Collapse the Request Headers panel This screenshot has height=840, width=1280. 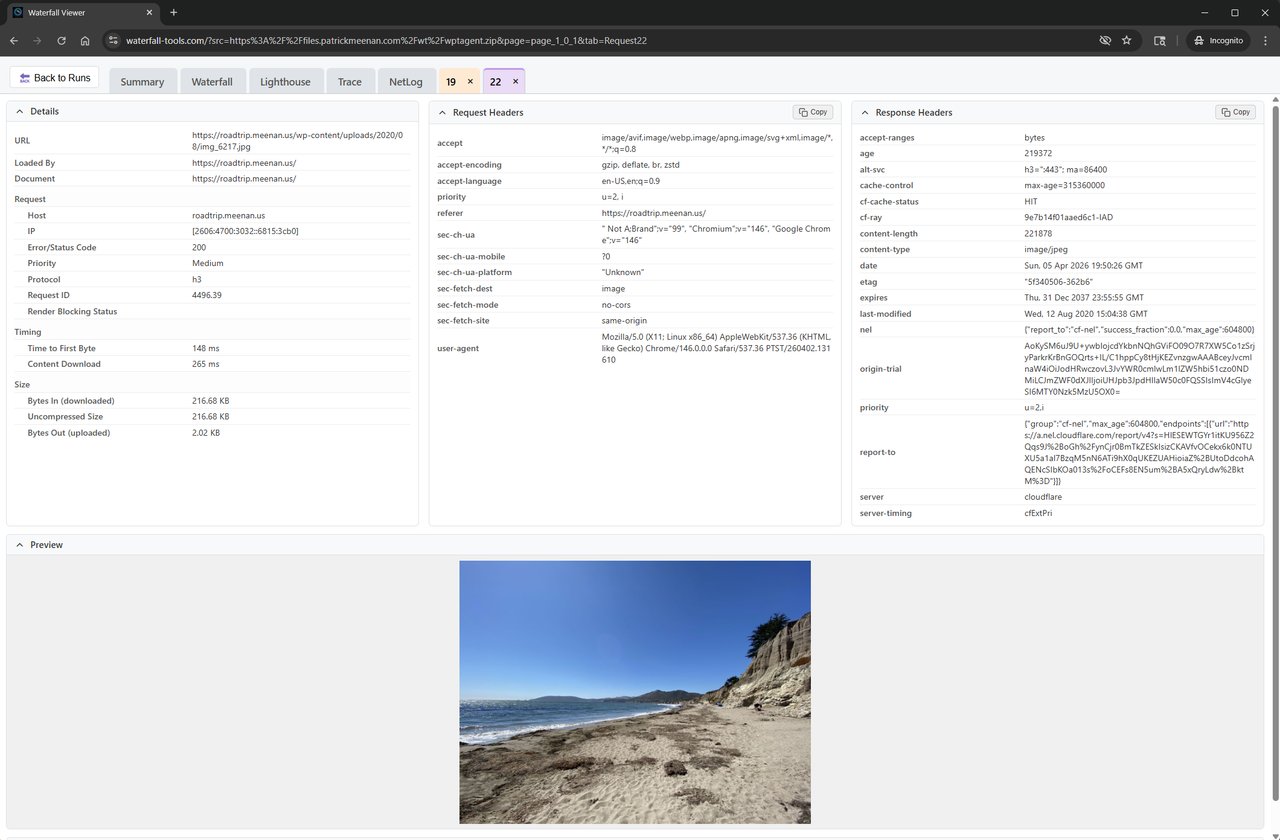(x=442, y=112)
